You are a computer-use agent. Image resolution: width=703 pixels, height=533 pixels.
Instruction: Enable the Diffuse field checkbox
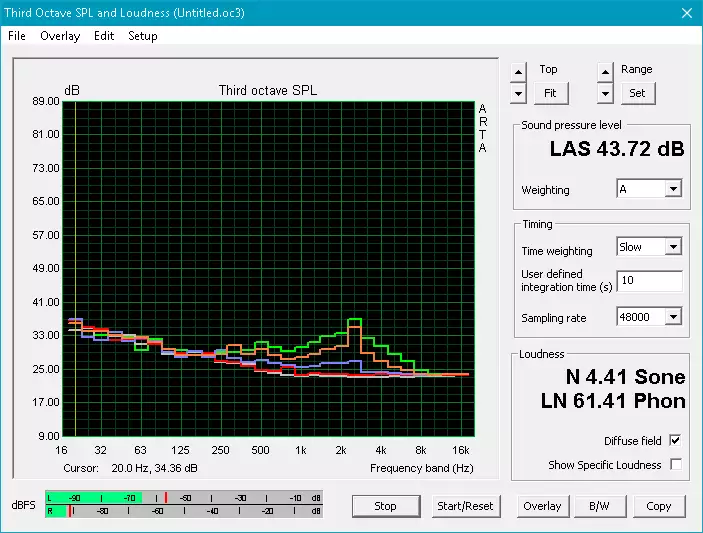click(675, 441)
